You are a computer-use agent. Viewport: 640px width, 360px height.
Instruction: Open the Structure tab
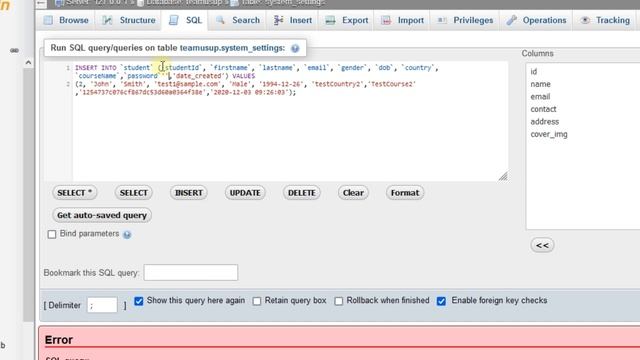tap(129, 20)
